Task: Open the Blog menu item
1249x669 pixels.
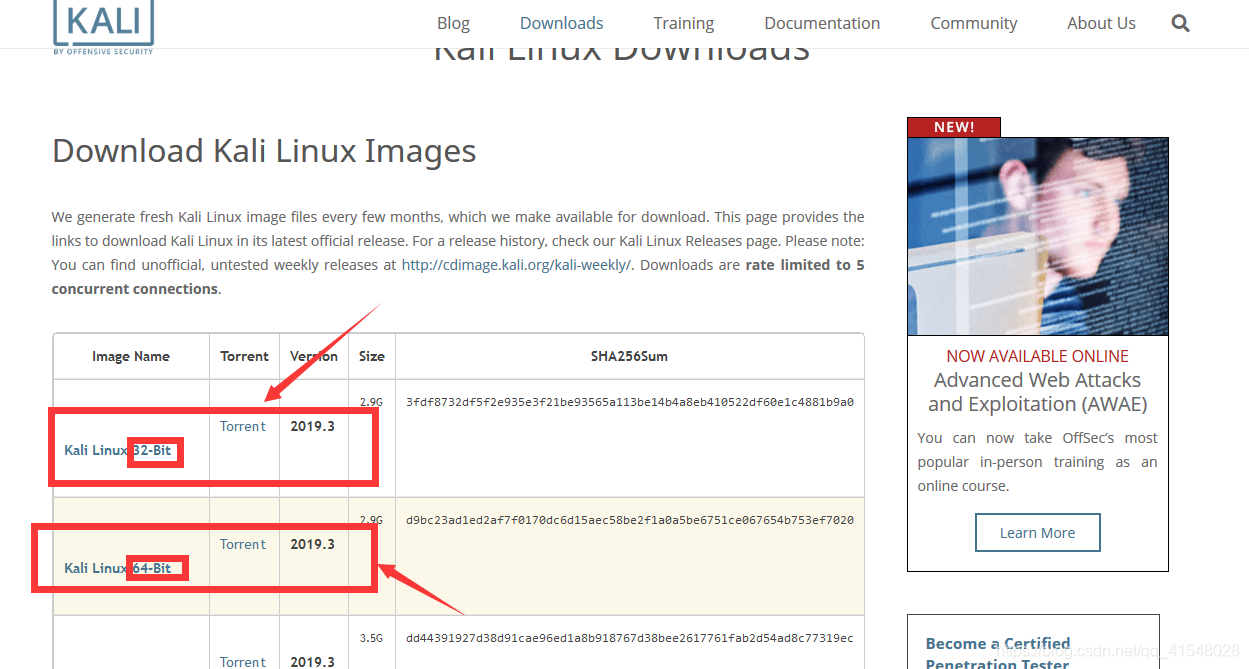Action: tap(453, 23)
